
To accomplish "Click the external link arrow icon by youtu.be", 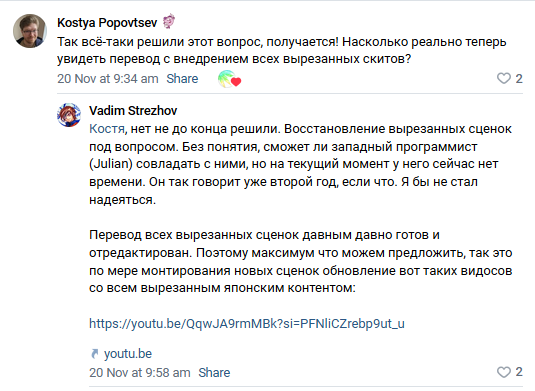I will 95,354.
